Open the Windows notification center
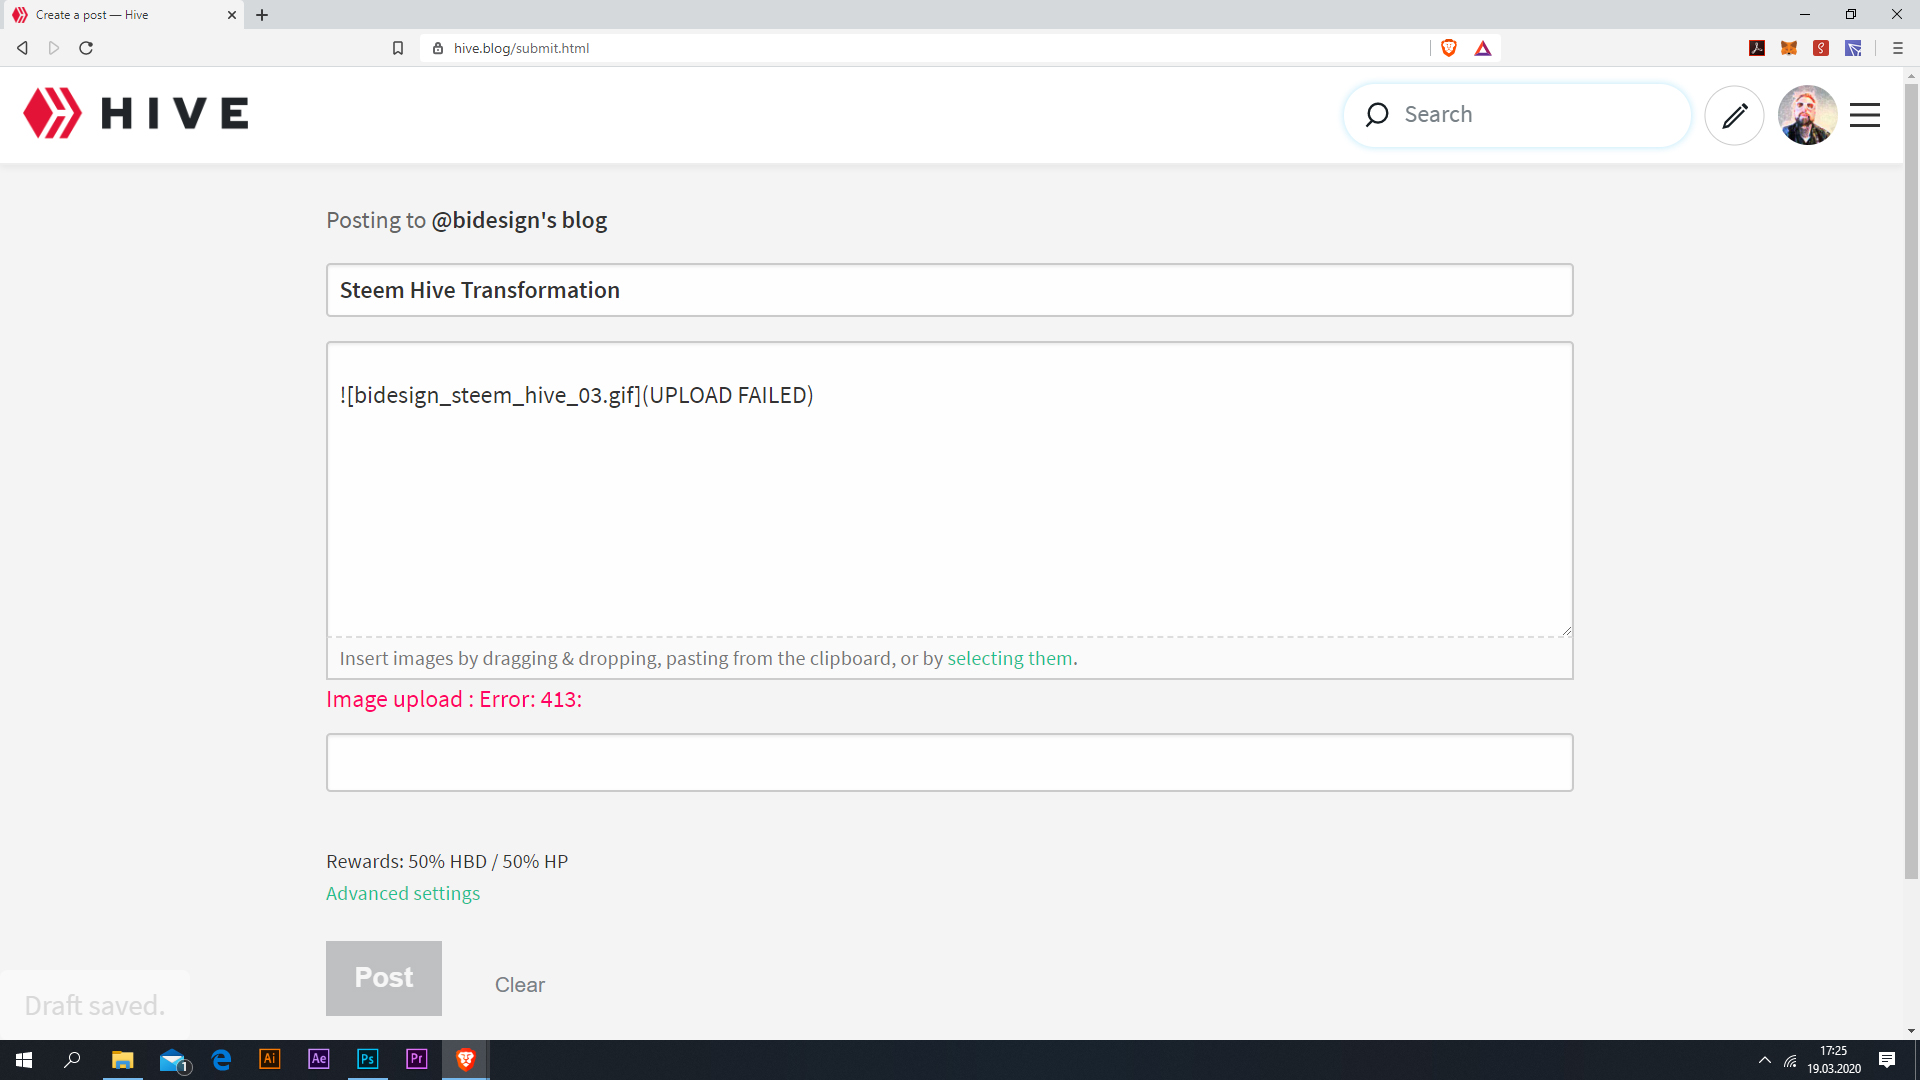 [x=1887, y=1060]
